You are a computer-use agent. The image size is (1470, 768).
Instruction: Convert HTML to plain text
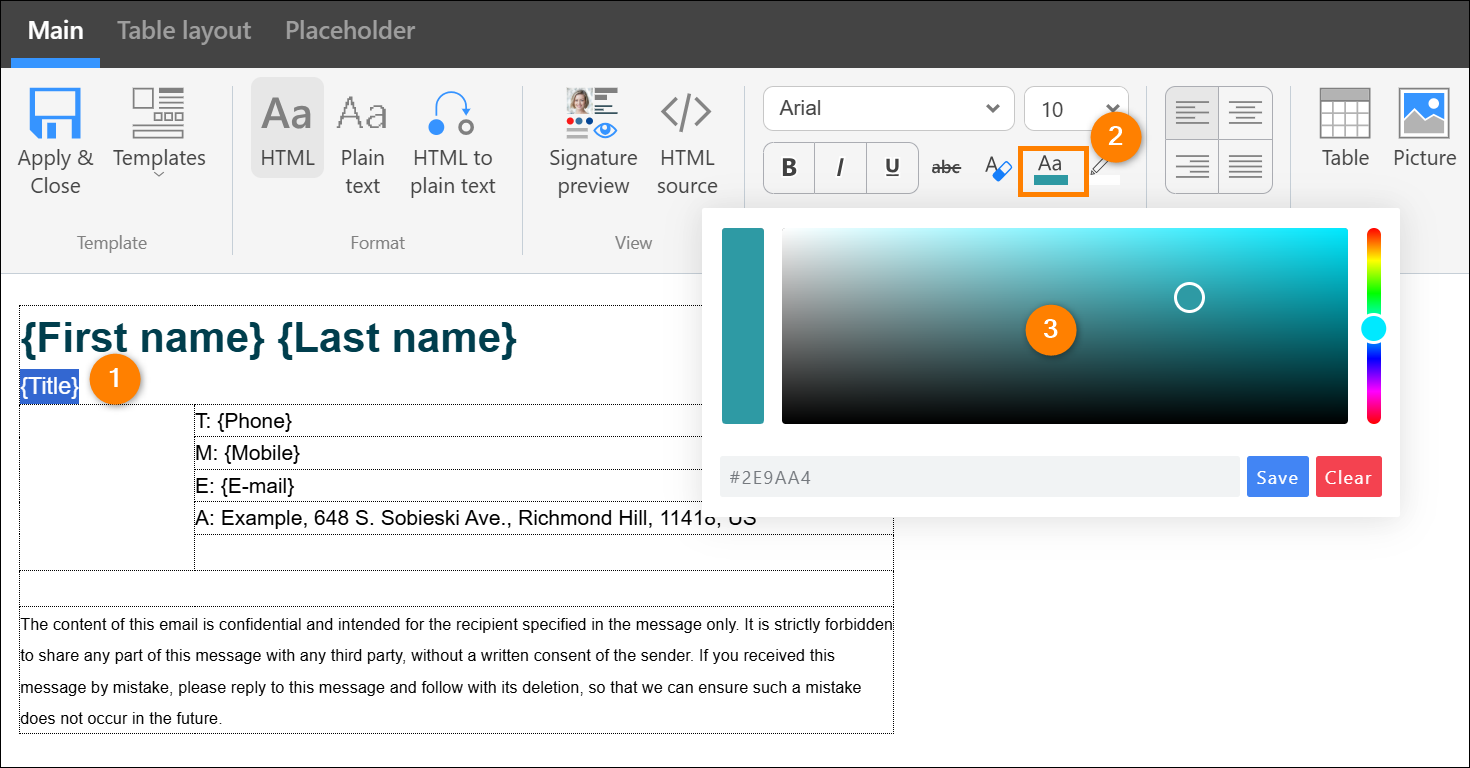(453, 143)
